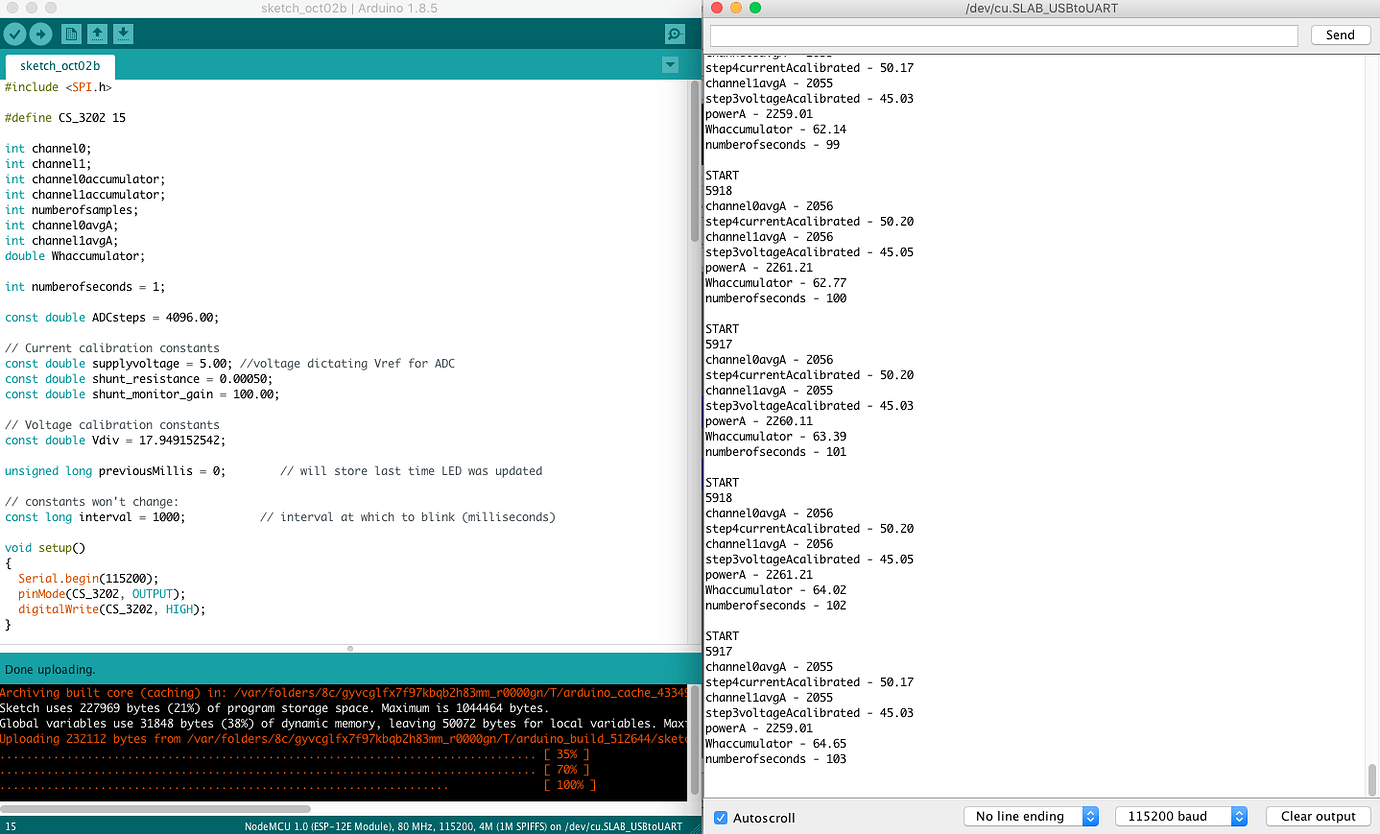The image size is (1380, 834).
Task: Click the Verify sketch checkmark icon
Action: pos(15,34)
